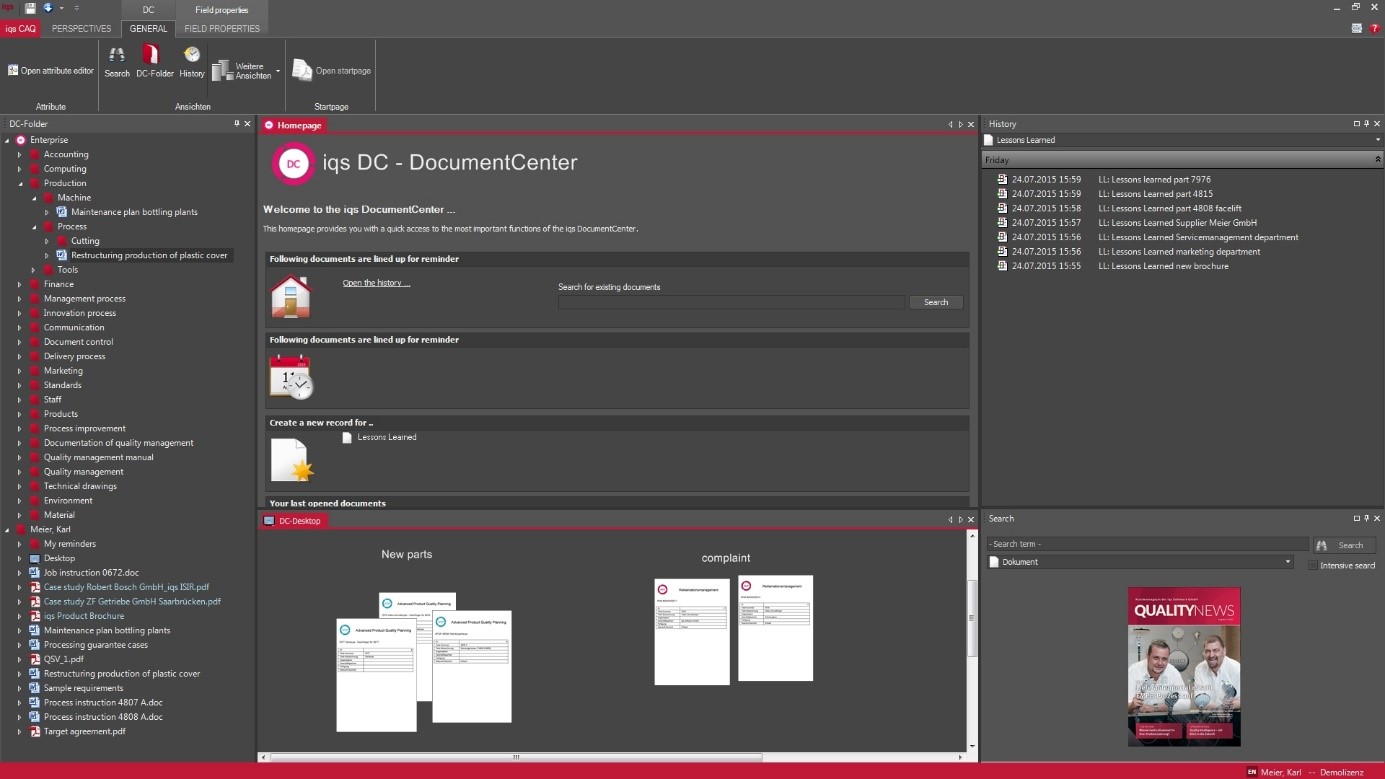The image size is (1385, 779).
Task: Click the Search term input field
Action: tap(1147, 545)
